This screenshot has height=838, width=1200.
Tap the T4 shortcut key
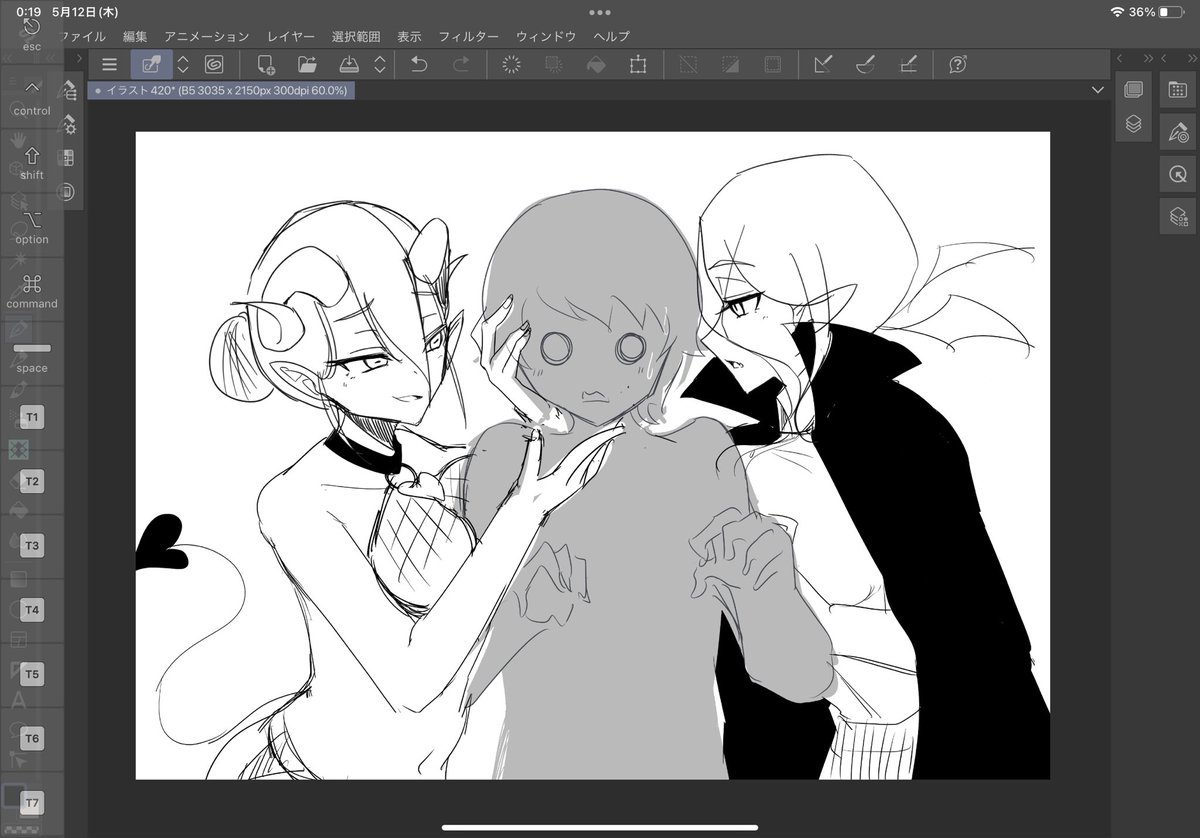[32, 609]
